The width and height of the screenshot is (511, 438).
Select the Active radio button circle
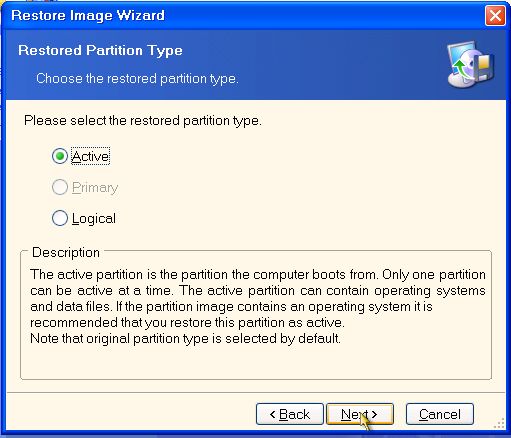60,156
